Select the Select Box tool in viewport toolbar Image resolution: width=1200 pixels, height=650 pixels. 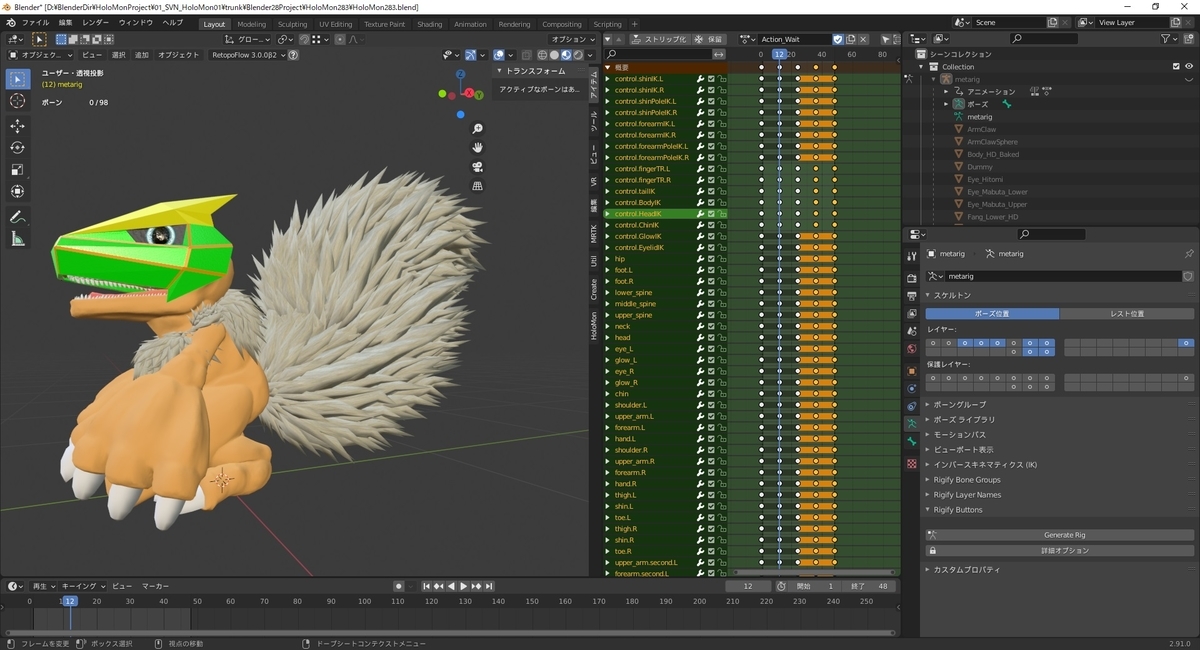tap(18, 78)
